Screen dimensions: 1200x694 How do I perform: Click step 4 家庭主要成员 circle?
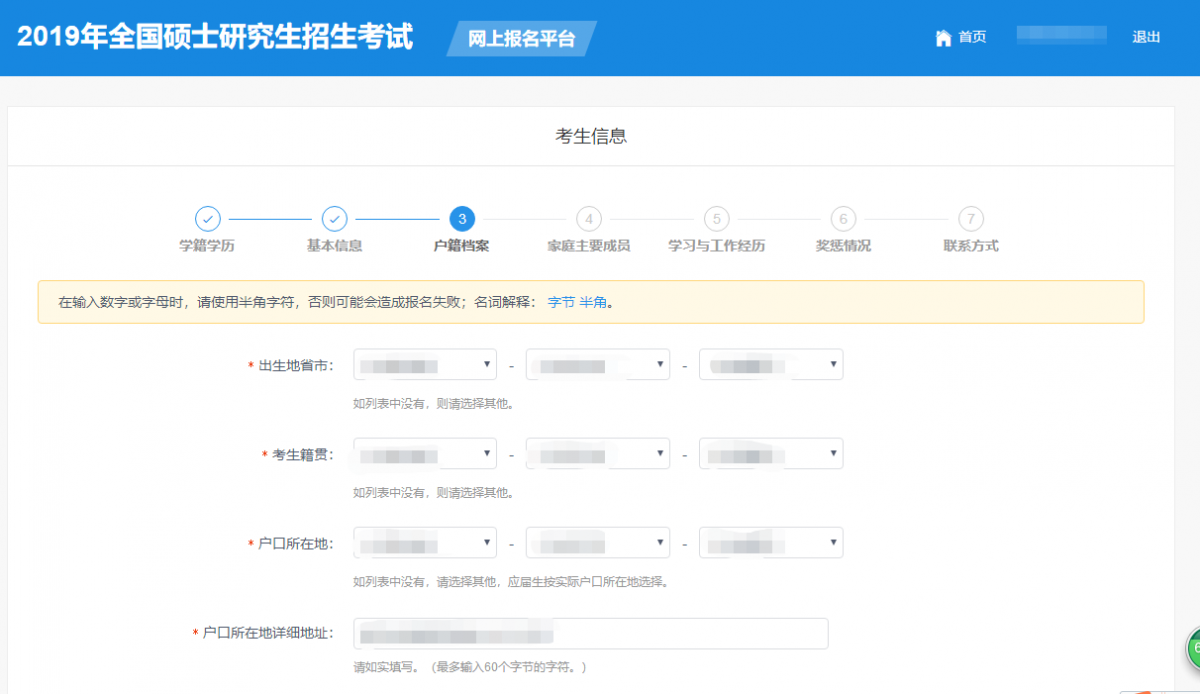click(589, 219)
